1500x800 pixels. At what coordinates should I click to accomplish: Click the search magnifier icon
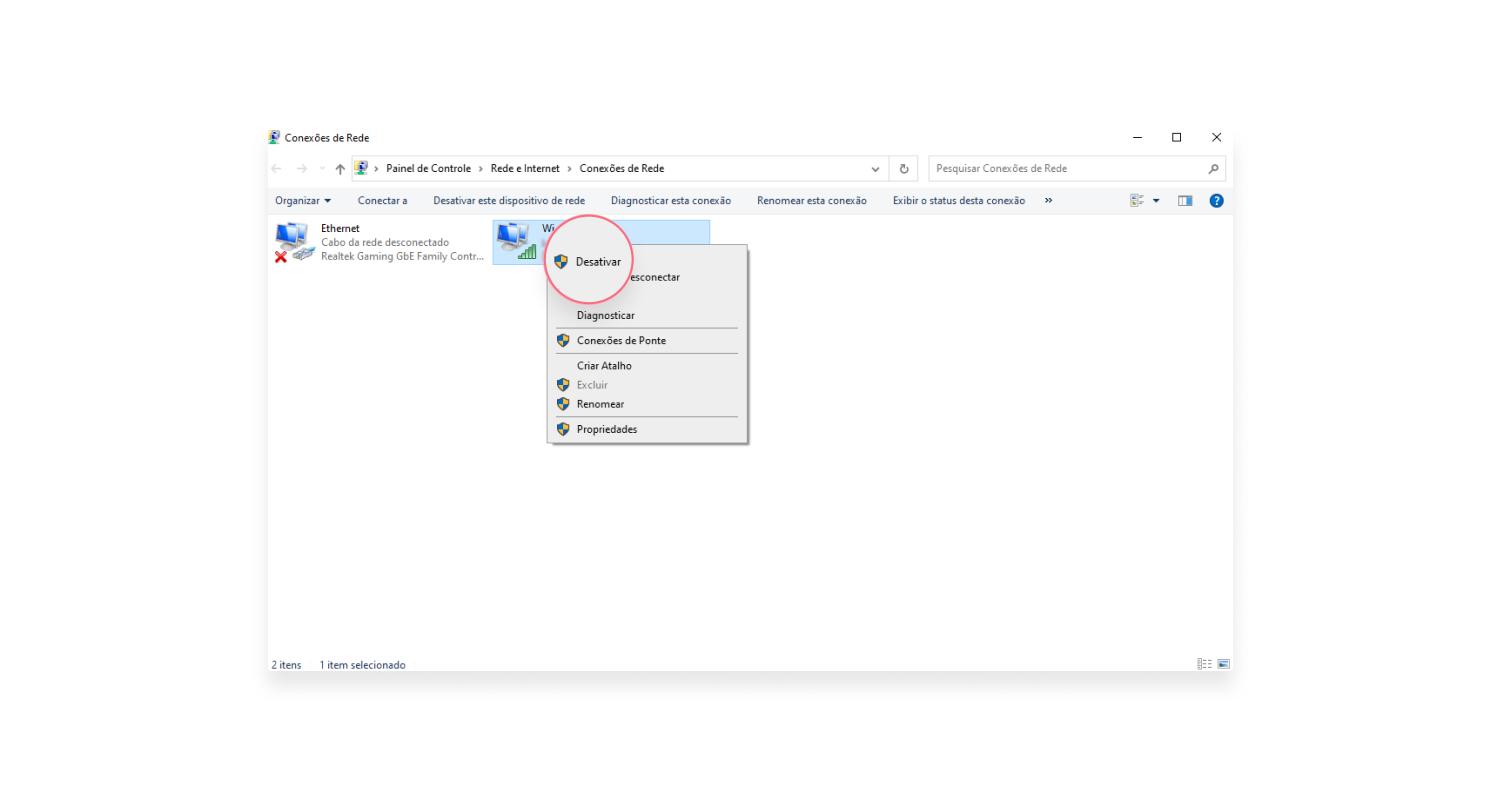pos(1214,169)
